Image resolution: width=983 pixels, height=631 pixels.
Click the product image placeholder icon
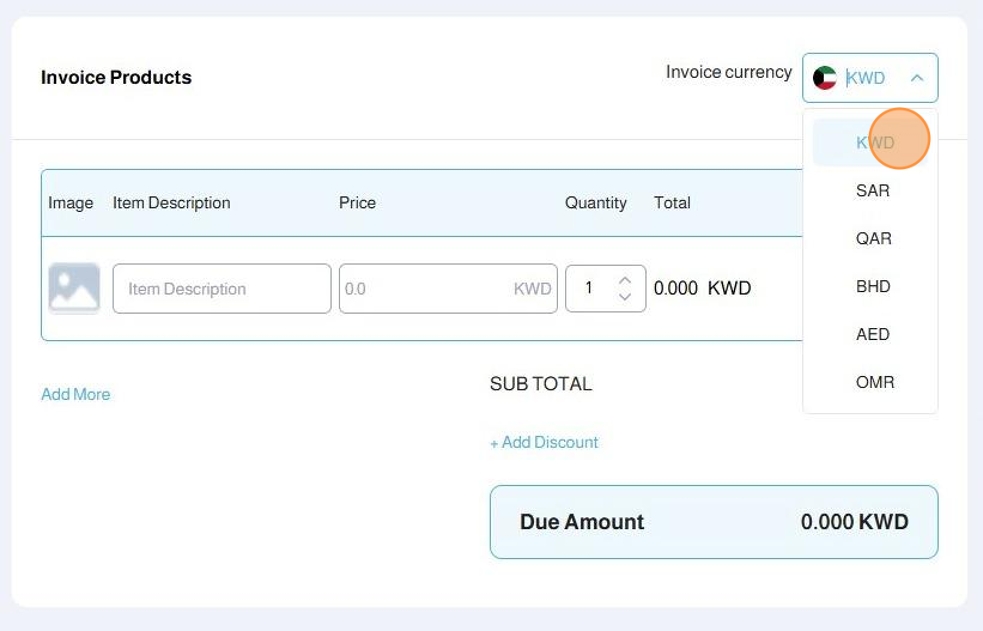pos(74,288)
